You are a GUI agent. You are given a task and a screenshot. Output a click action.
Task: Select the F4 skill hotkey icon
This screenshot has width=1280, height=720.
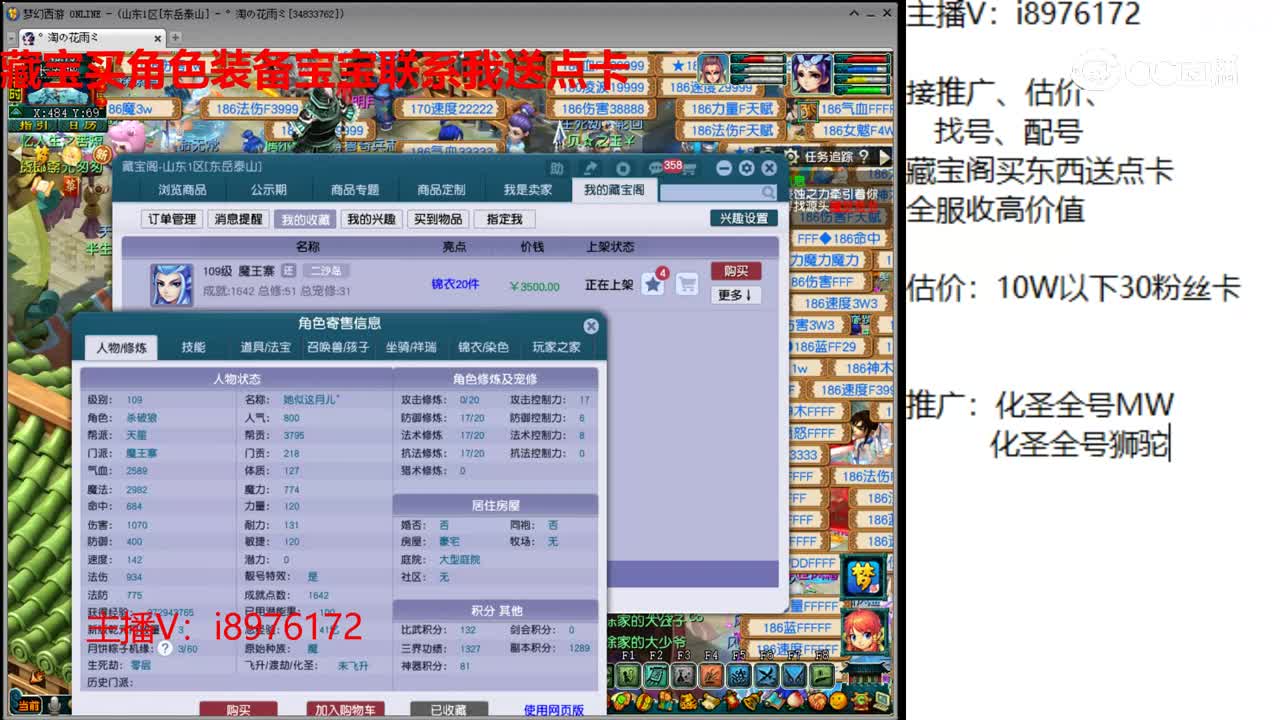pos(711,675)
